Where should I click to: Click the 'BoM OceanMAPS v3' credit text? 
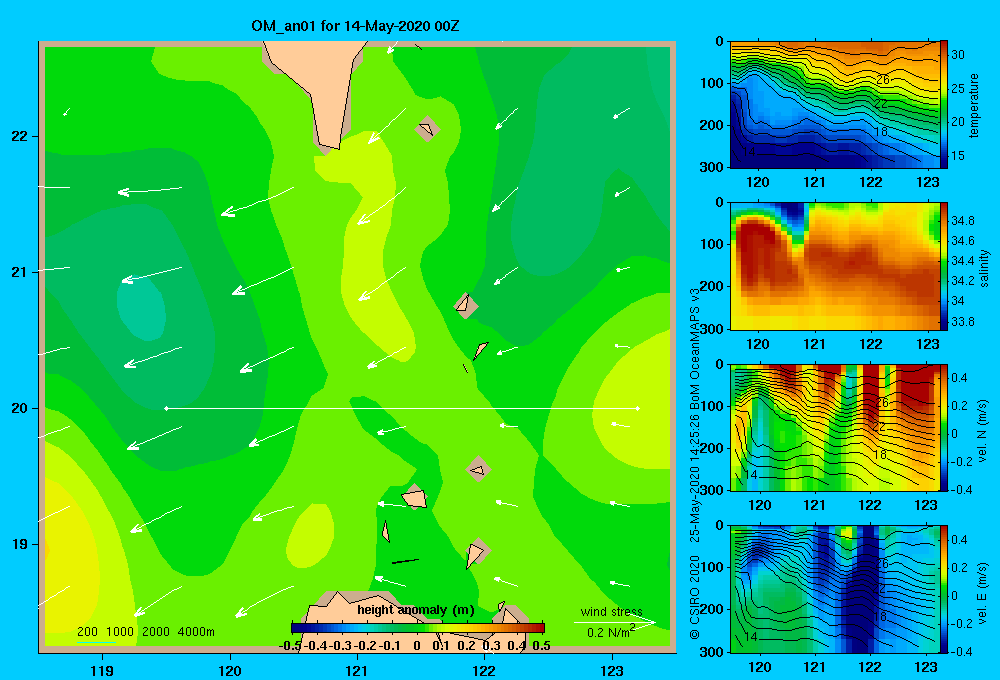tap(695, 348)
